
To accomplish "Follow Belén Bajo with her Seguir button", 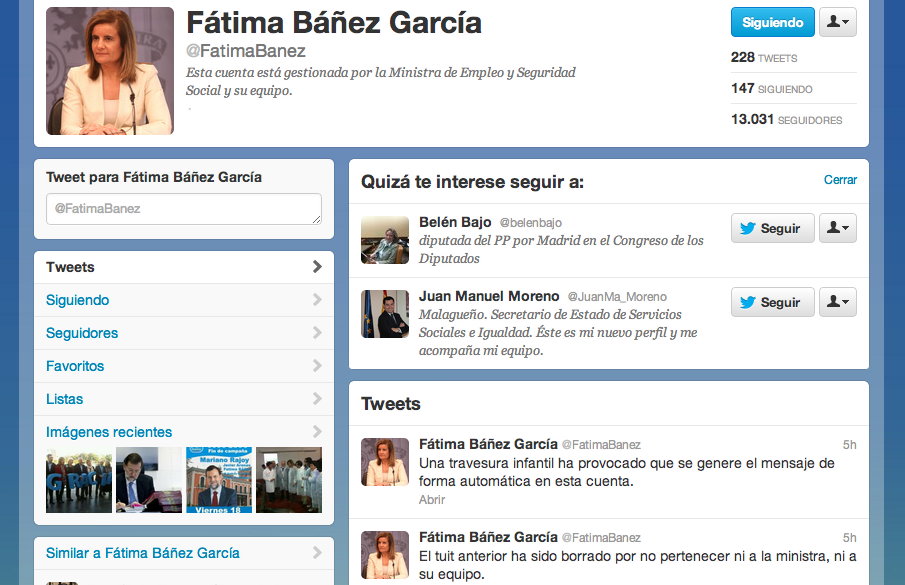I will [x=772, y=228].
